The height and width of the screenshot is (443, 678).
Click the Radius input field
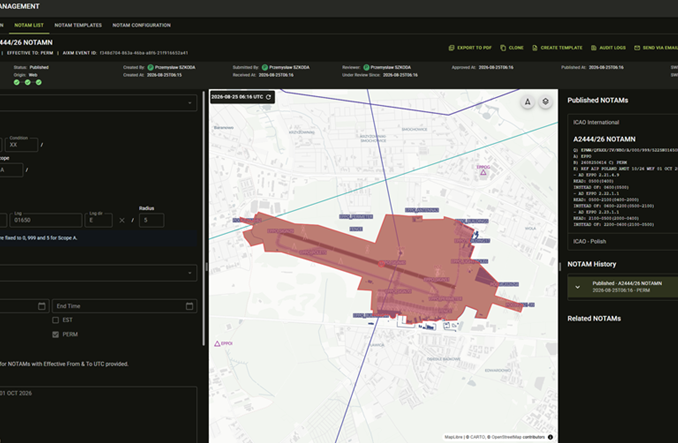point(151,220)
